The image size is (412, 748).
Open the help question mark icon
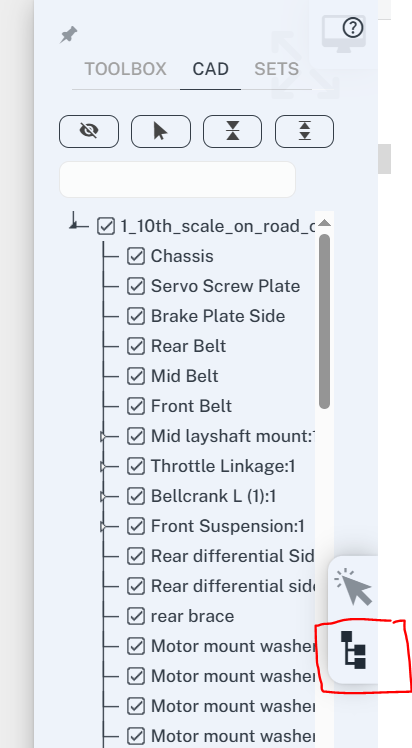pos(353,28)
